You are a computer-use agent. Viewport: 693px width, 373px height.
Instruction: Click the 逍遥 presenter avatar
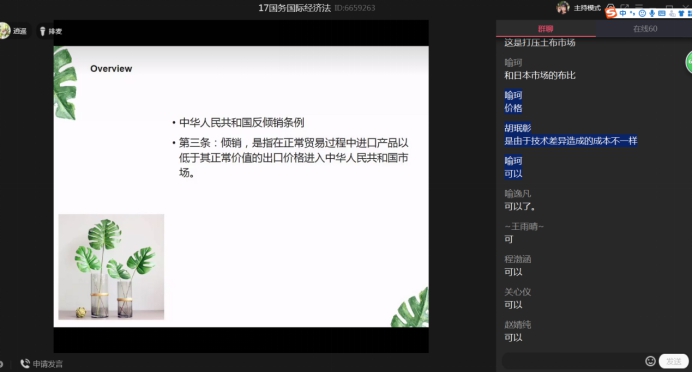pos(4,30)
